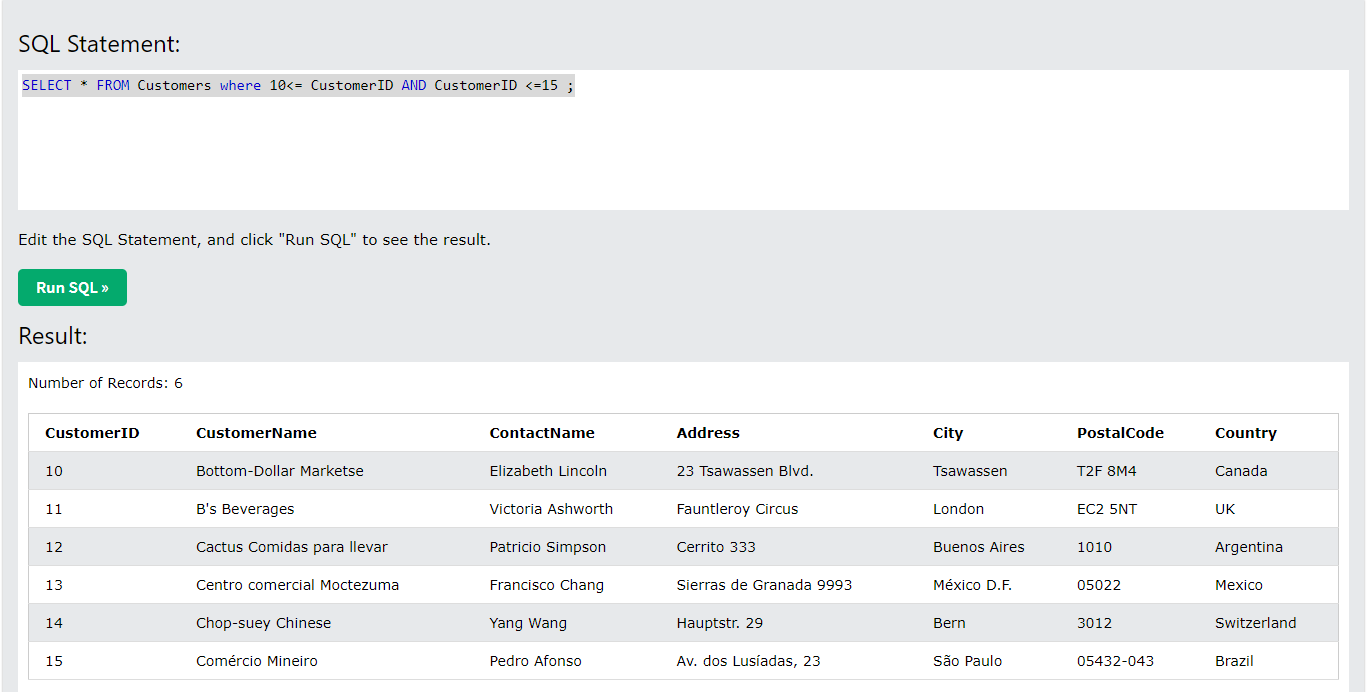Click postal code 05022
Viewport: 1371px width, 692px height.
click(x=1099, y=585)
